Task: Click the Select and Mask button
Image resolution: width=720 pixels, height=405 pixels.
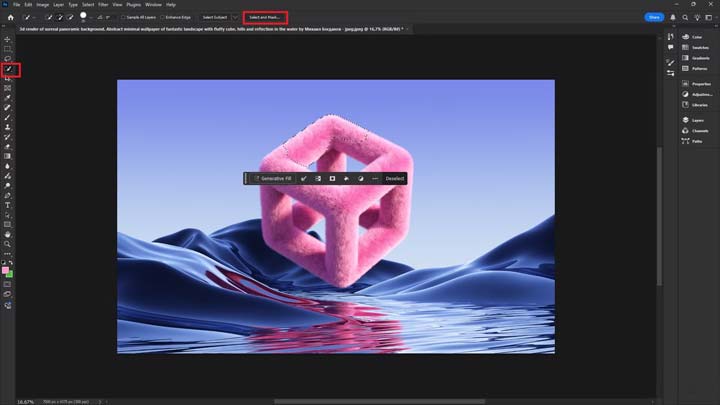Action: (265, 17)
